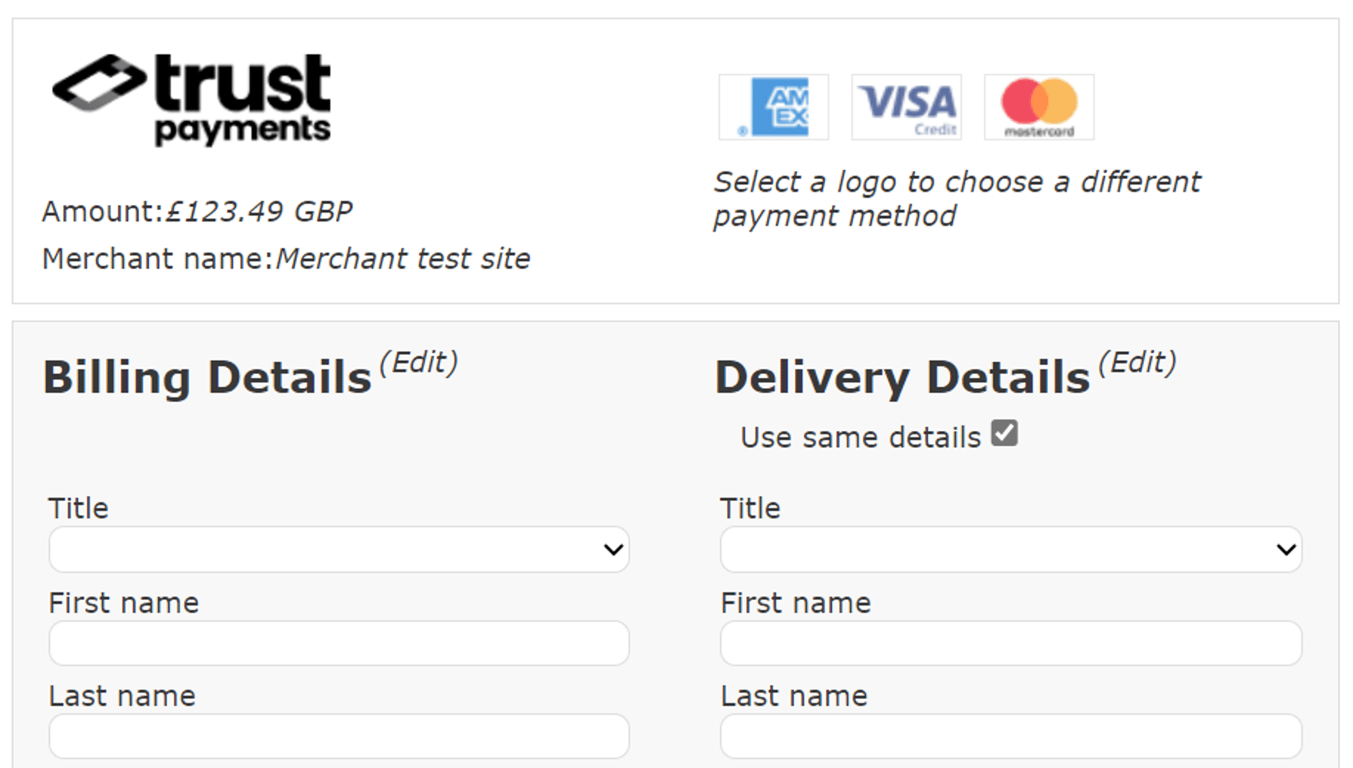Focus the Billing First name field

[339, 644]
